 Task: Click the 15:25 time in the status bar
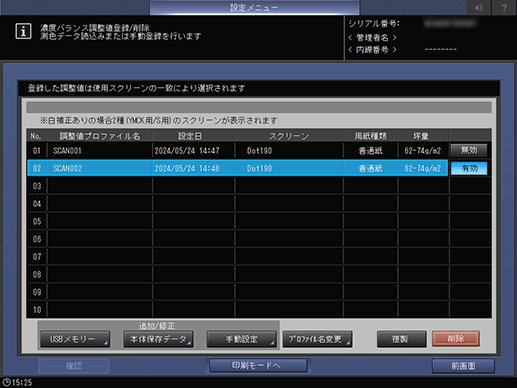tap(22, 382)
